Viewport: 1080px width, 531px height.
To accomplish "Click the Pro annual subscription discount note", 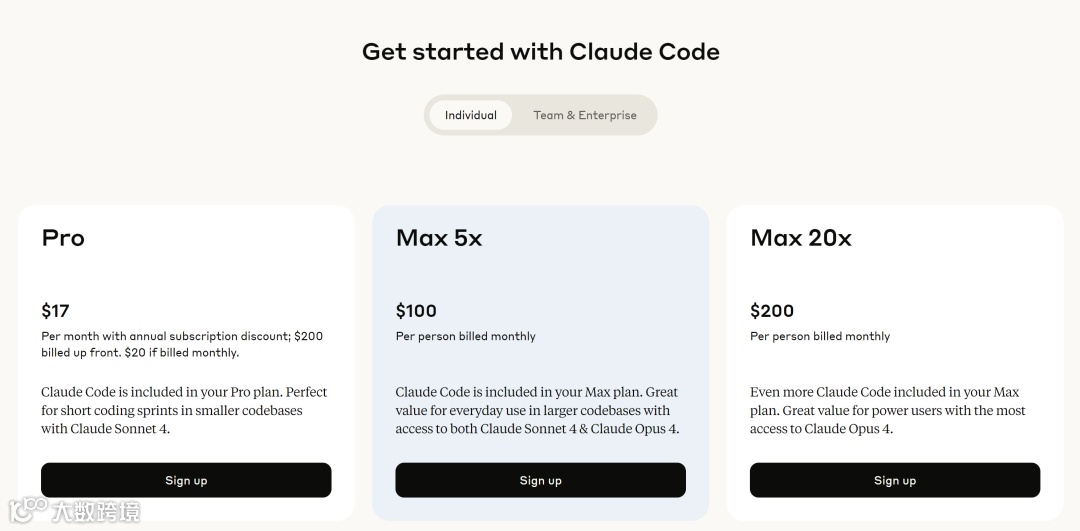I will pyautogui.click(x=182, y=344).
